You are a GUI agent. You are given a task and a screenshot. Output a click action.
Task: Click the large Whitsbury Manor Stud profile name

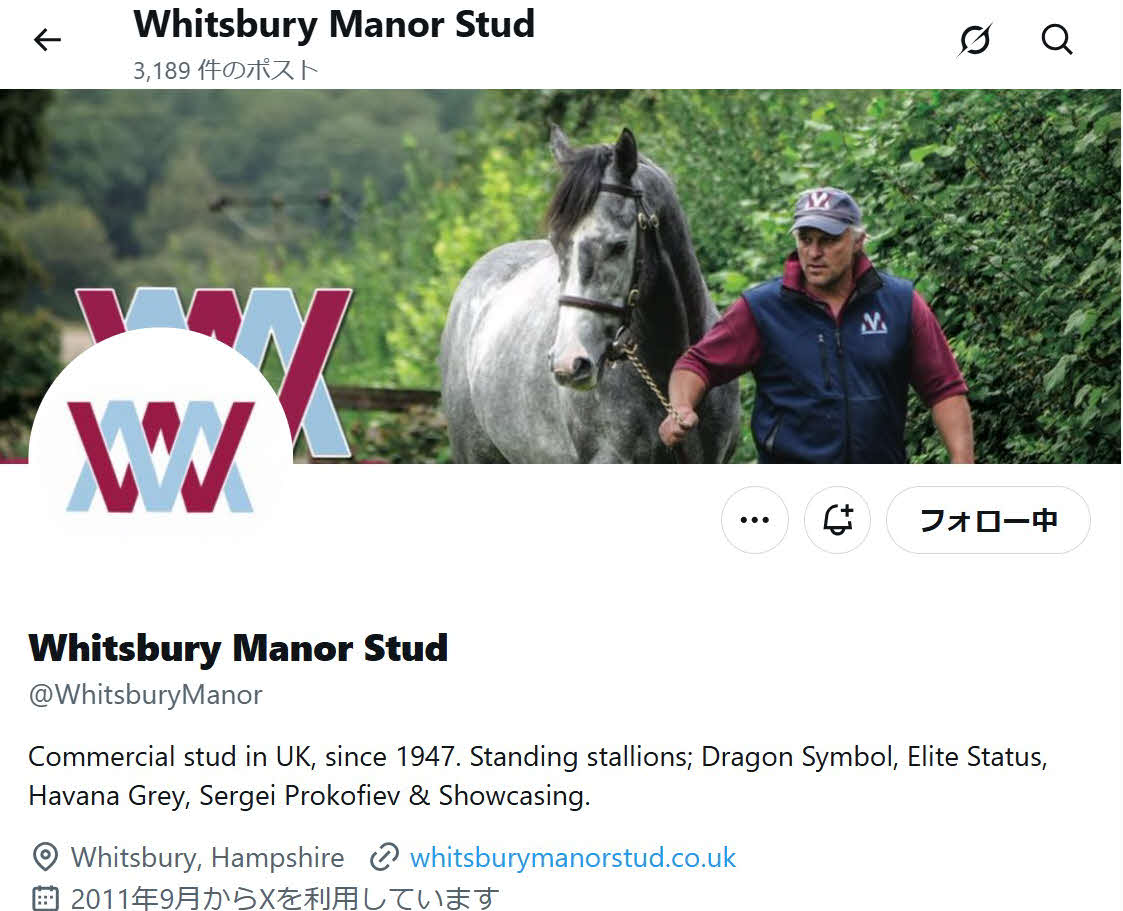[x=238, y=647]
